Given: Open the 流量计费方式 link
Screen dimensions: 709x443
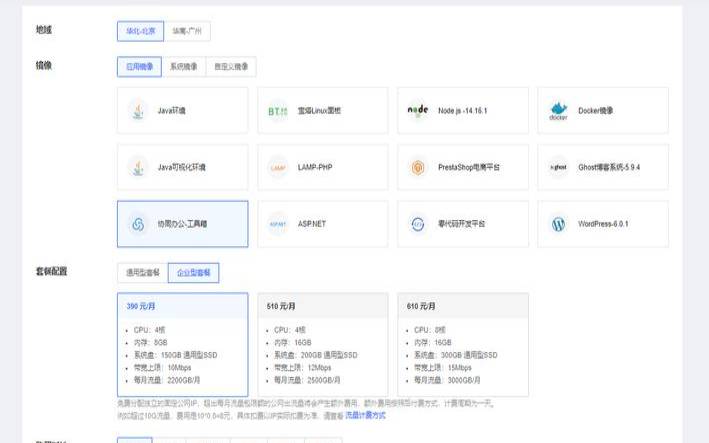Looking at the screenshot, I should tap(365, 415).
